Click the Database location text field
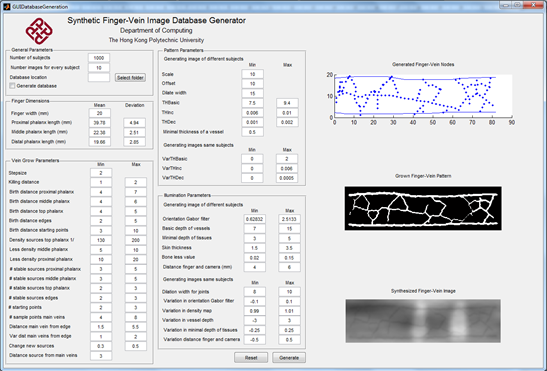Screen dimensions: 547x371 point(99,77)
